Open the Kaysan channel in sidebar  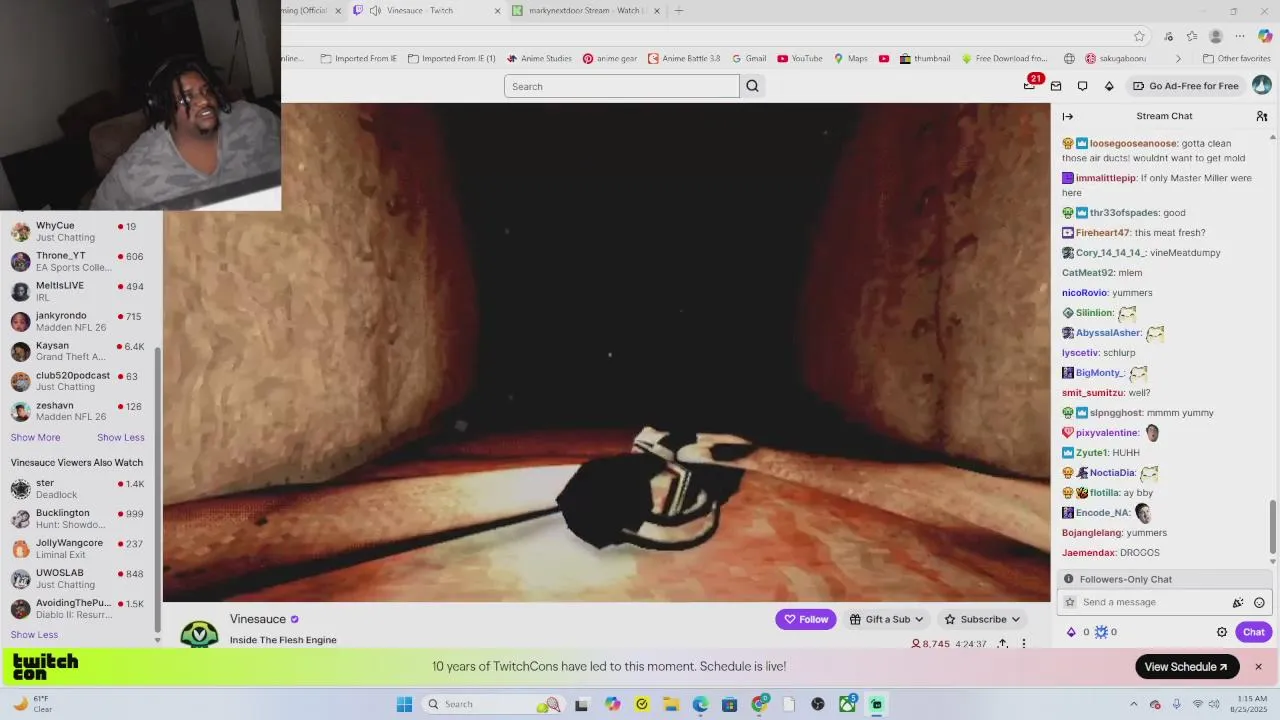pyautogui.click(x=79, y=351)
